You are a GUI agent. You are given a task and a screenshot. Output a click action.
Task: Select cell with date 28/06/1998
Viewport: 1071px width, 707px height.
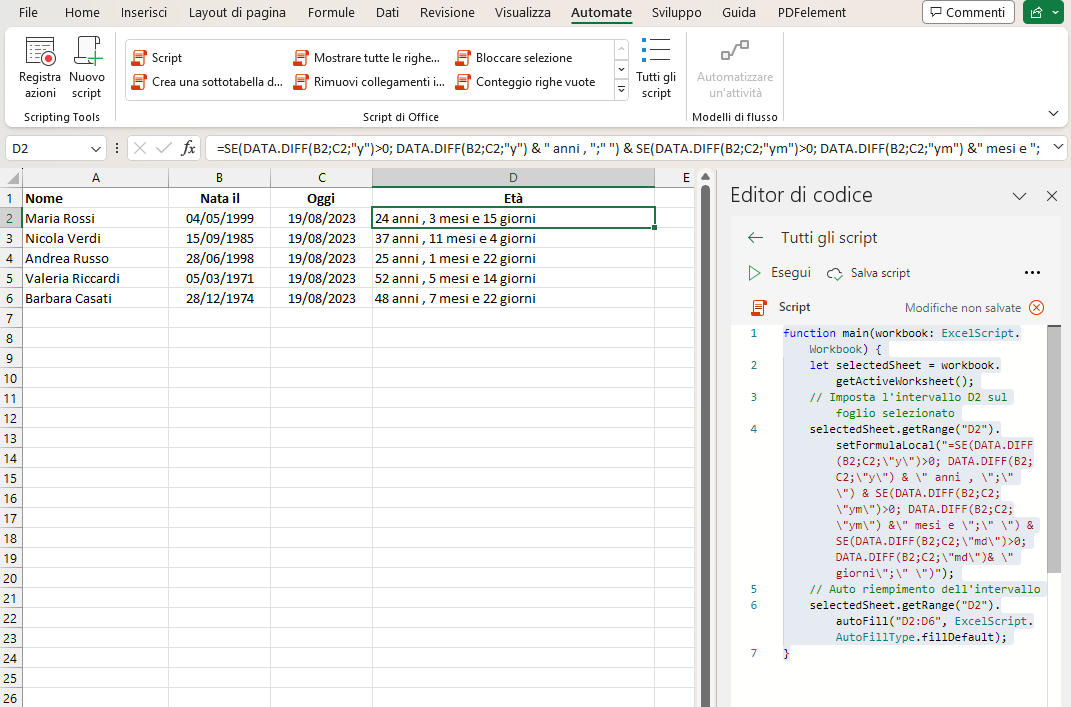click(219, 258)
